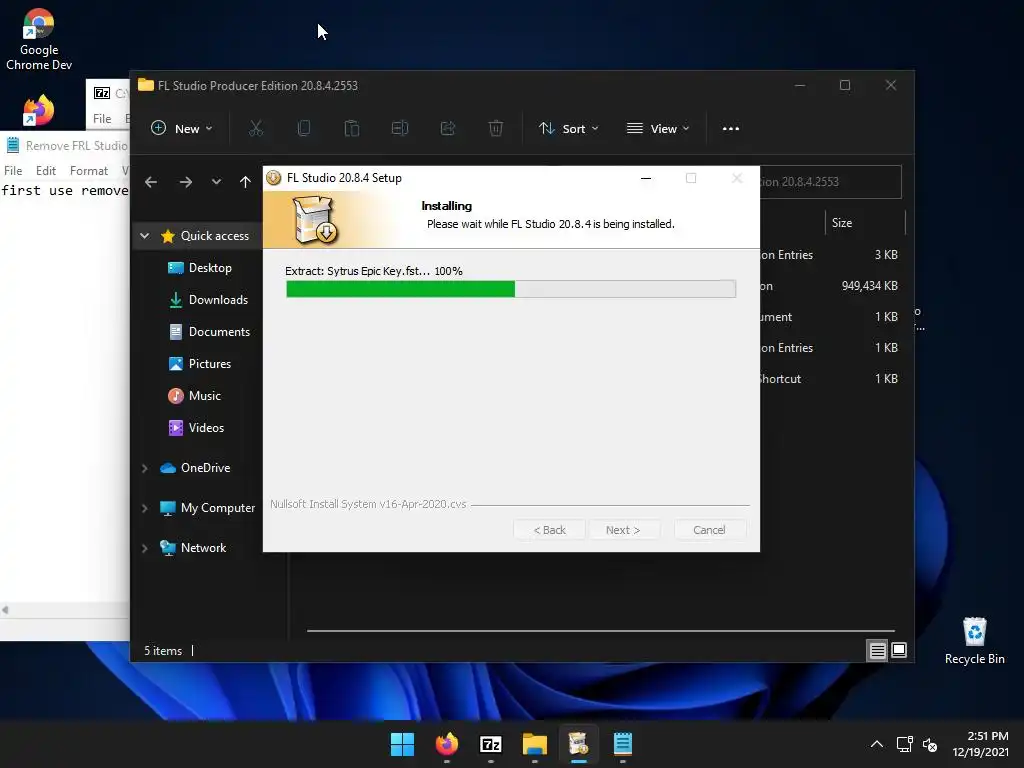Click the Share icon in File Explorer toolbar

click(448, 129)
